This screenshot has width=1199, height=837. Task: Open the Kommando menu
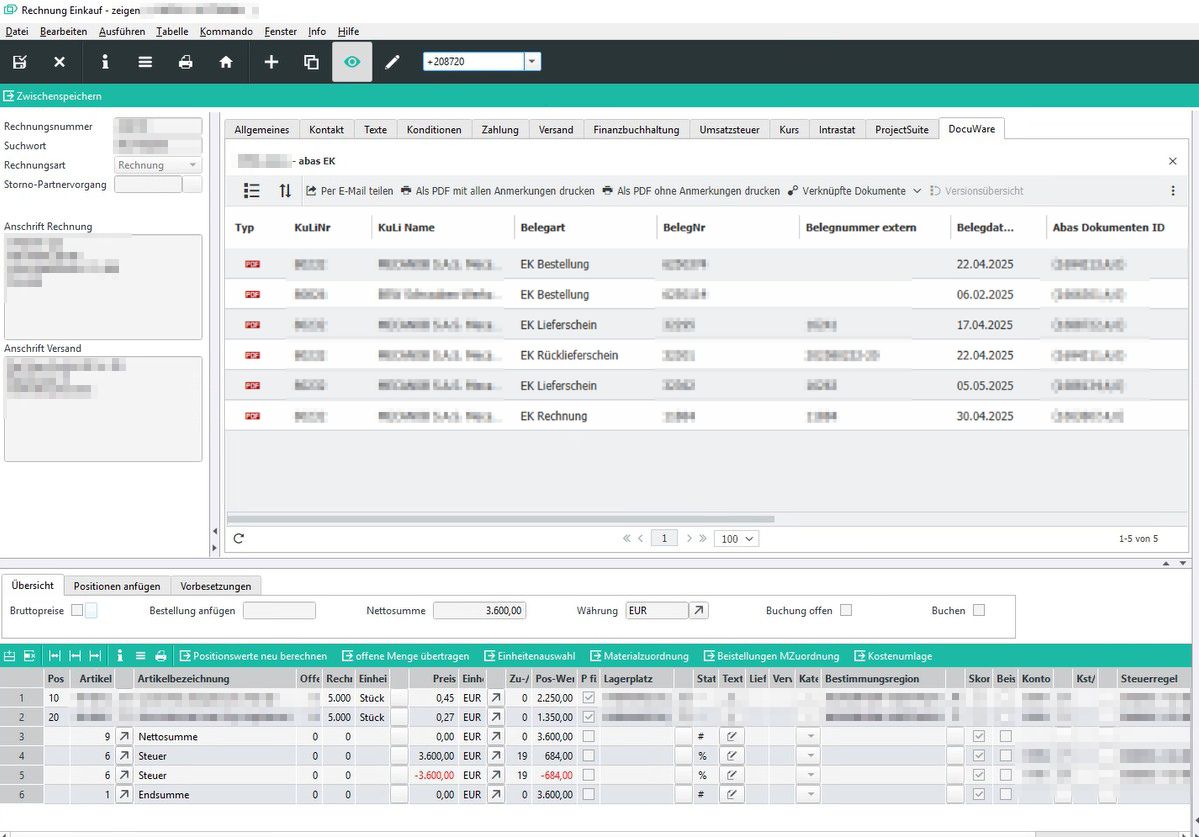click(226, 31)
